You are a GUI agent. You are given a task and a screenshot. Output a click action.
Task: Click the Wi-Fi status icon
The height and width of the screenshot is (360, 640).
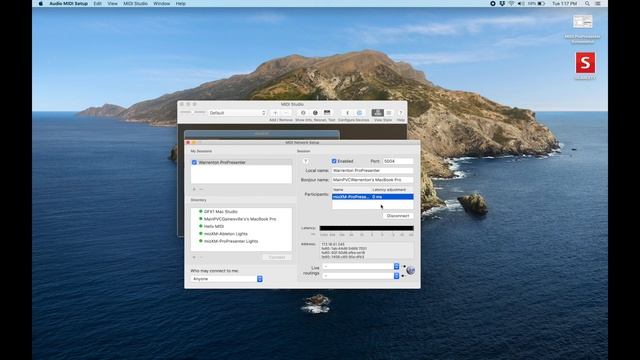click(x=511, y=4)
